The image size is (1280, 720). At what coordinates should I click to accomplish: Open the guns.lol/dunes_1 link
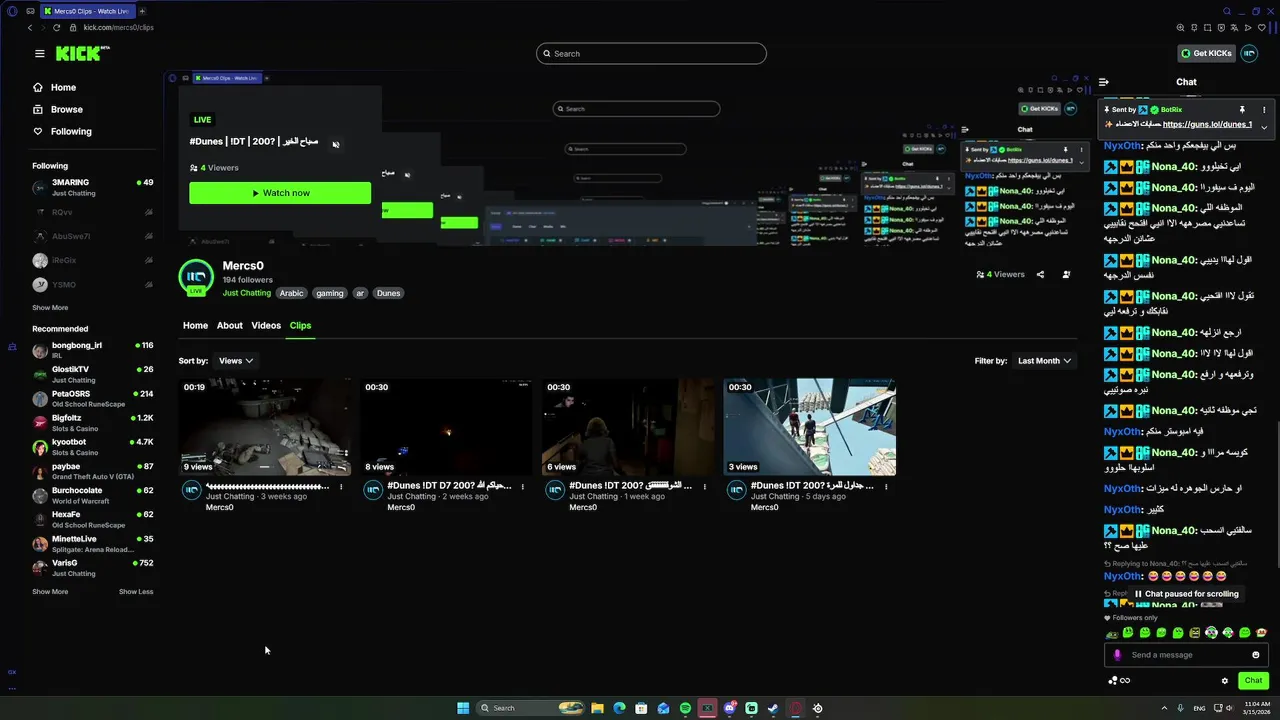[x=1207, y=125]
